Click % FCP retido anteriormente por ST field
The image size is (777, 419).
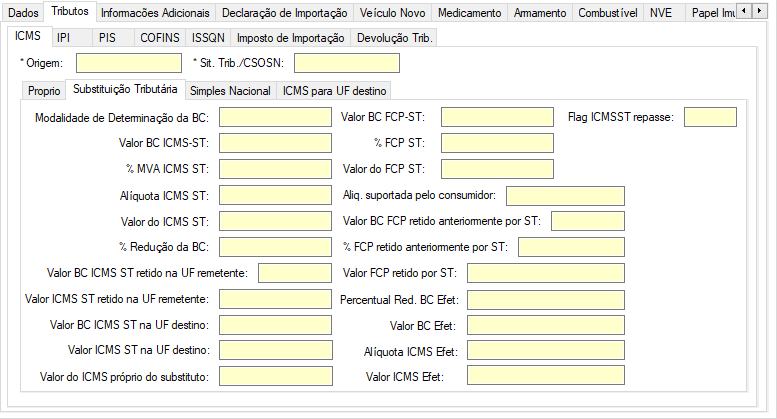571,247
